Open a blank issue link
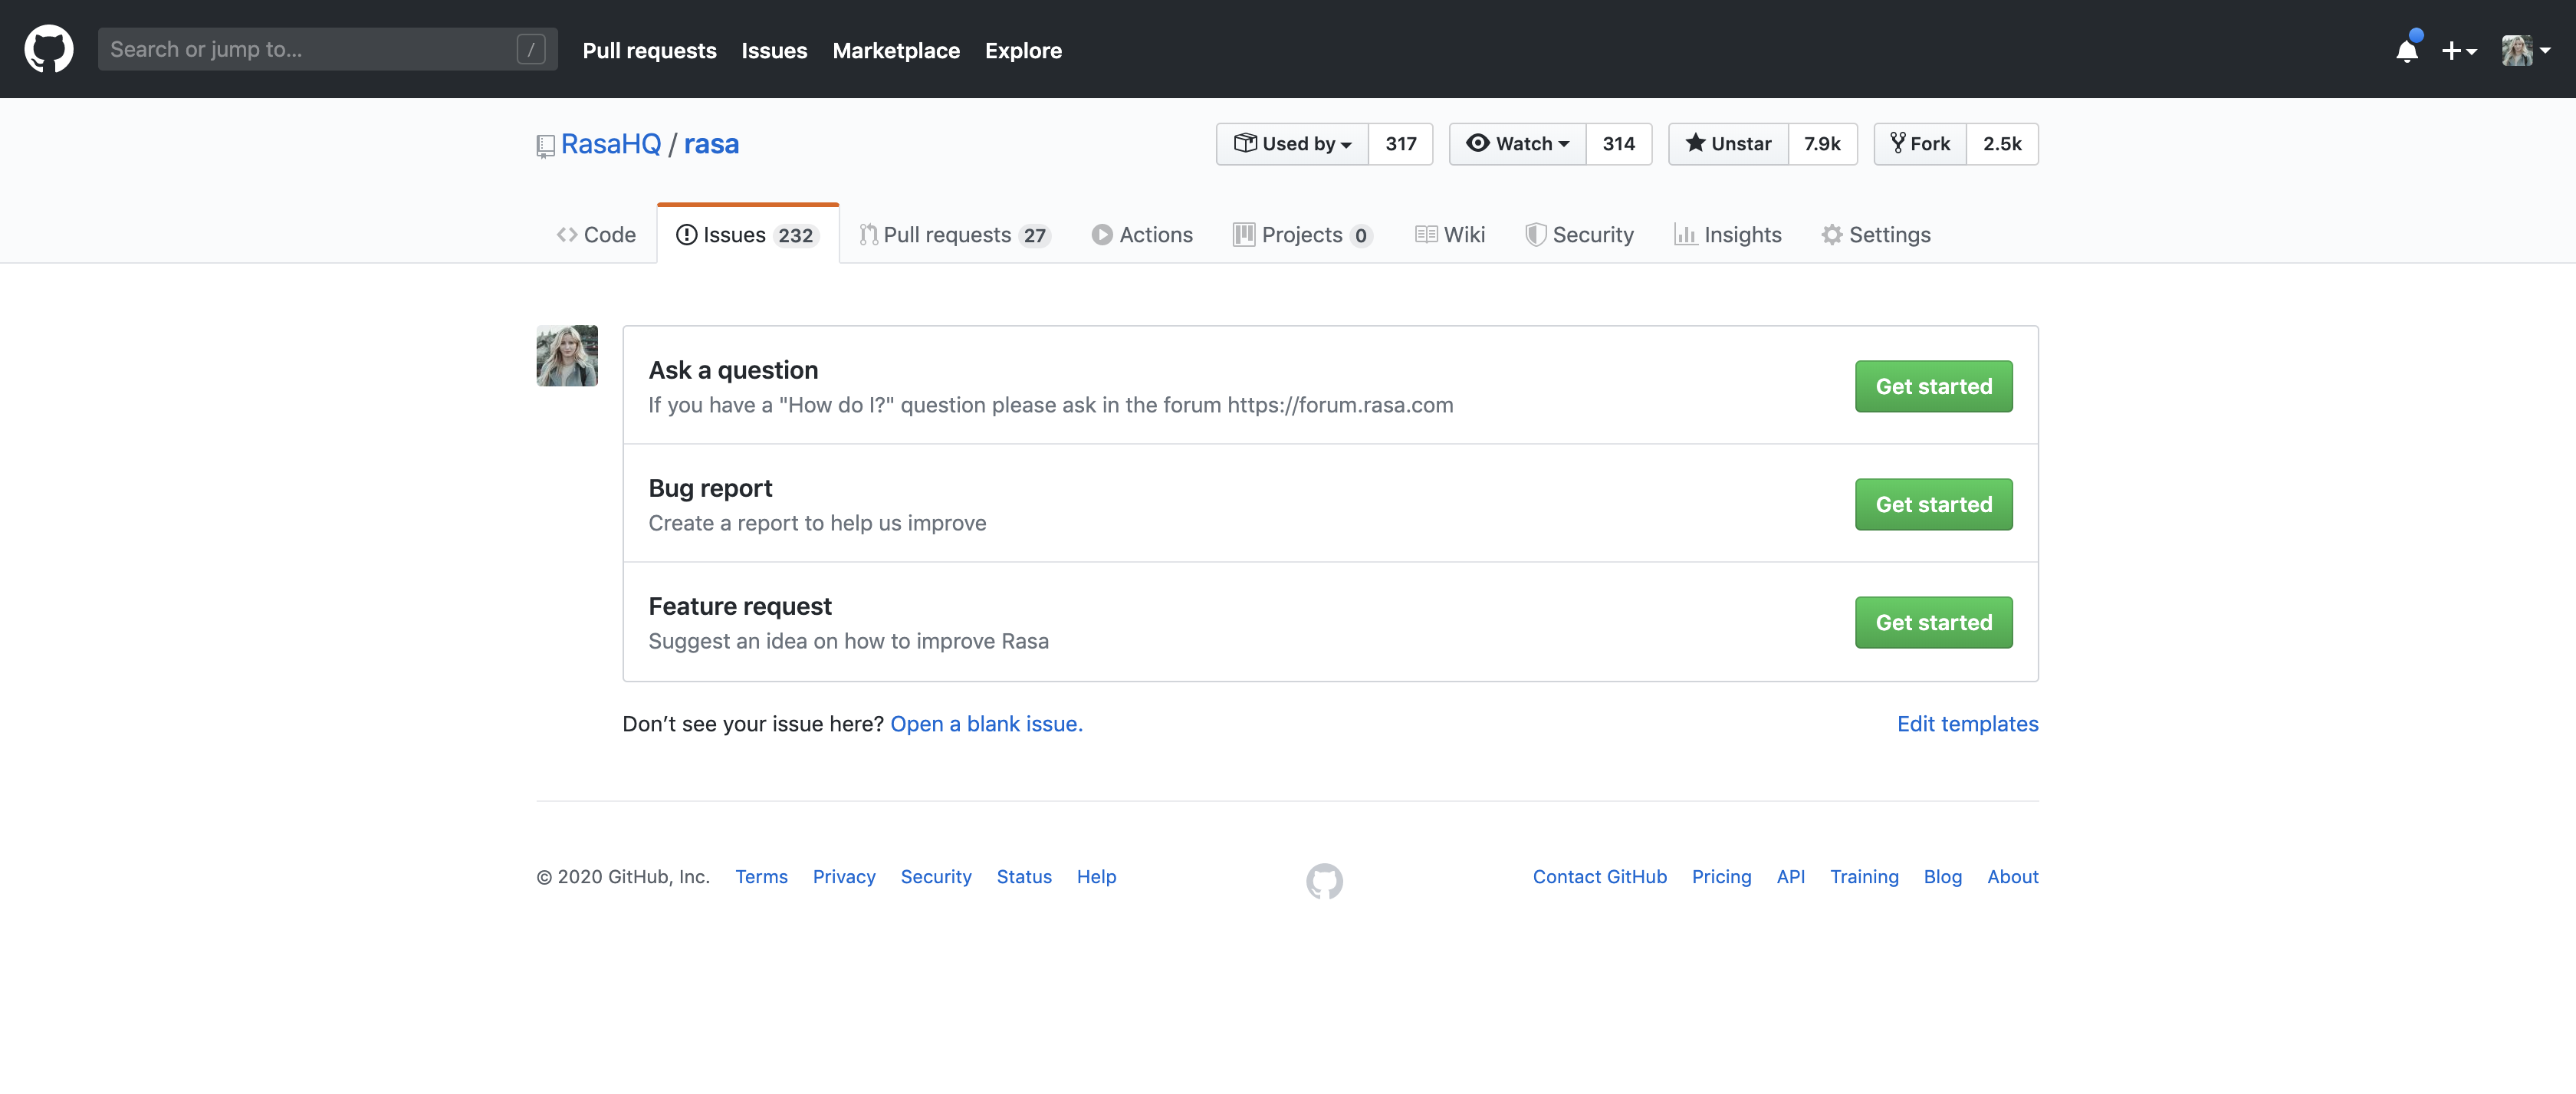This screenshot has width=2576, height=1094. tap(986, 724)
